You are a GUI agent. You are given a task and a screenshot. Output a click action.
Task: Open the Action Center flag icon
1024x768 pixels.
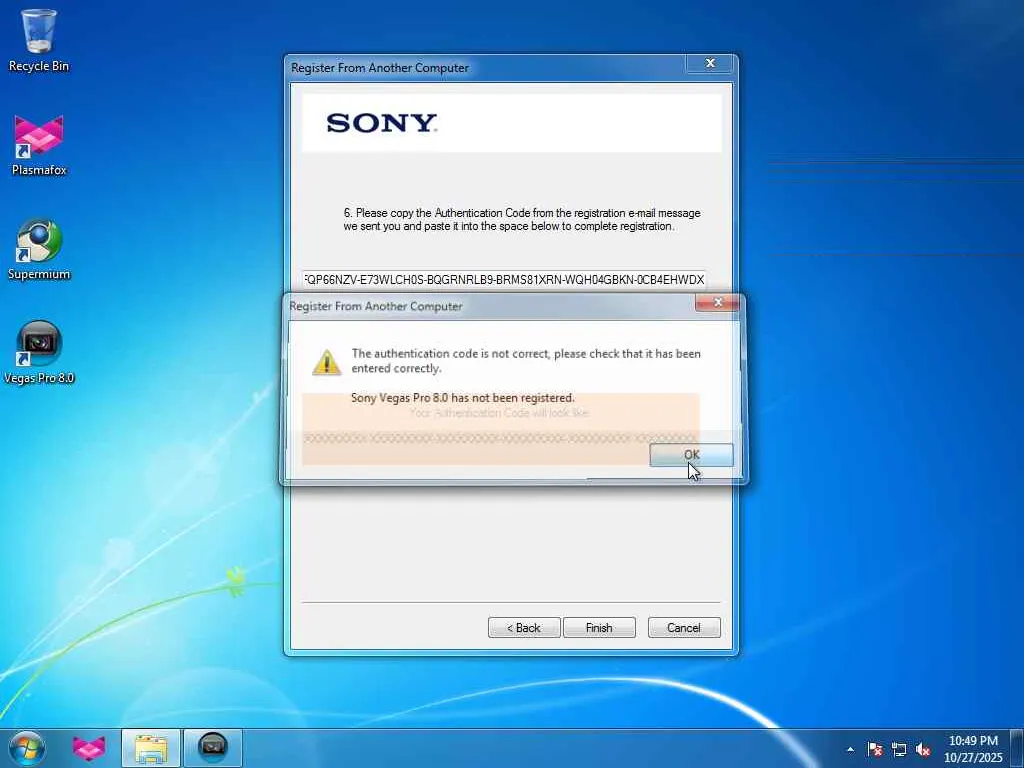tap(874, 750)
